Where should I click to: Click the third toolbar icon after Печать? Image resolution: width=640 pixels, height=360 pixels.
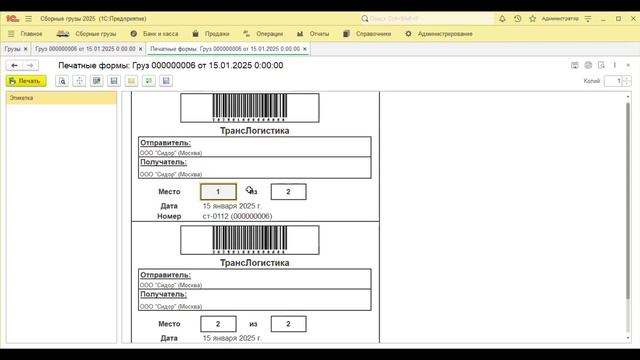97,81
